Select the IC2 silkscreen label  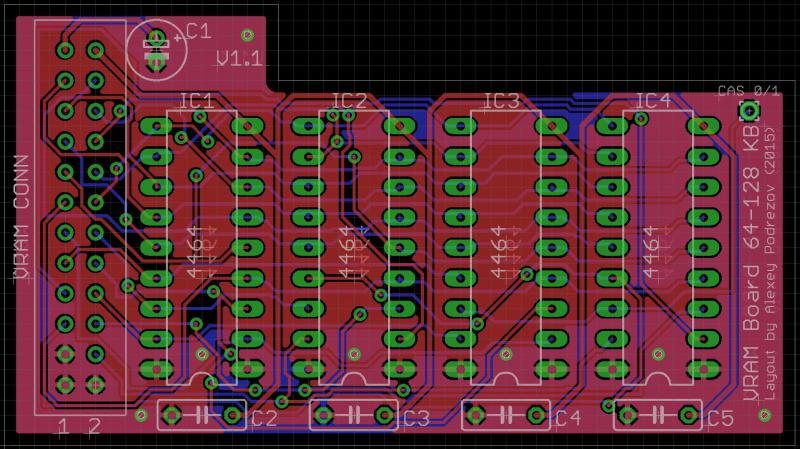[349, 101]
